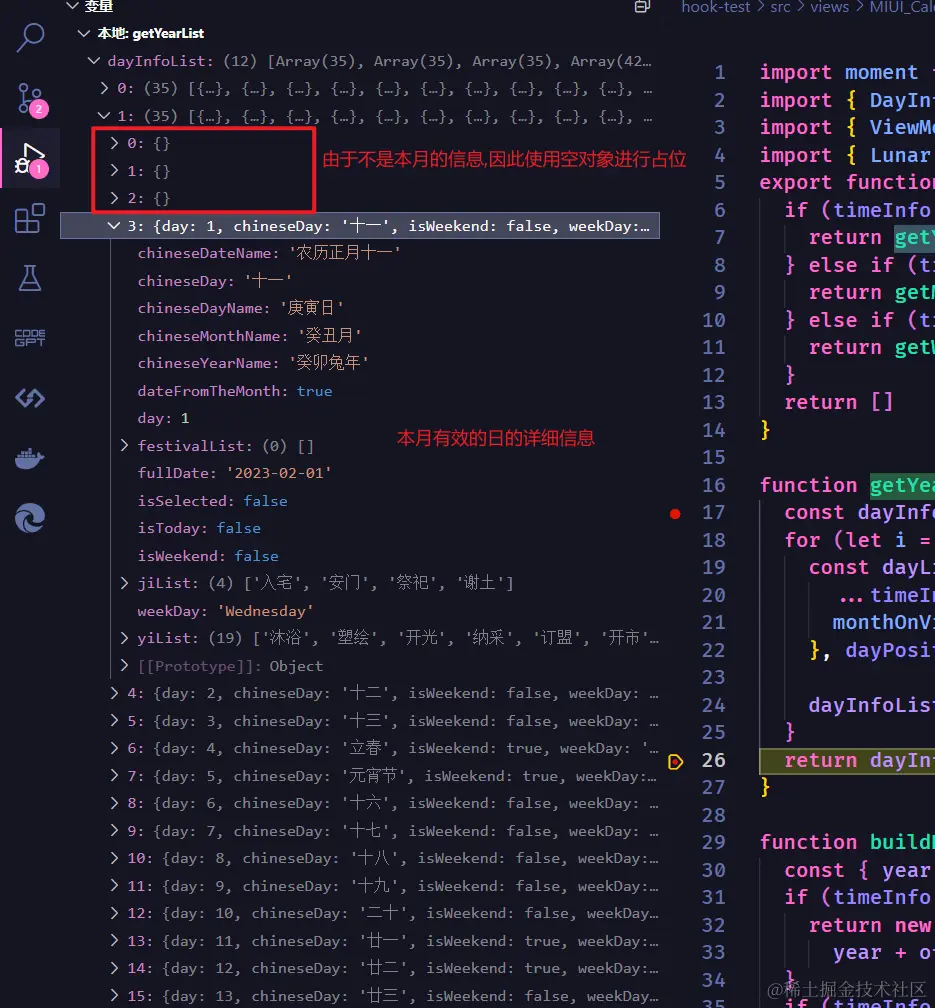Screen dimensions: 935x1008
Task: Click the return dayIn… code on line 26
Action: pos(859,760)
